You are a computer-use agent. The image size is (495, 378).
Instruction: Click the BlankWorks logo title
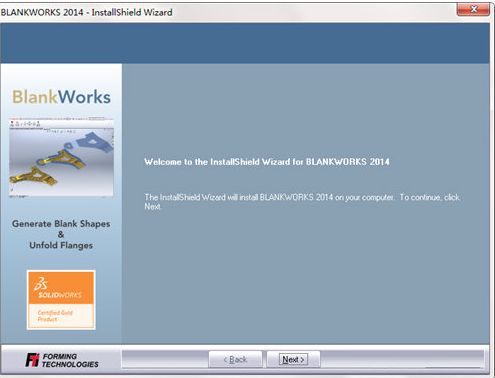[61, 97]
